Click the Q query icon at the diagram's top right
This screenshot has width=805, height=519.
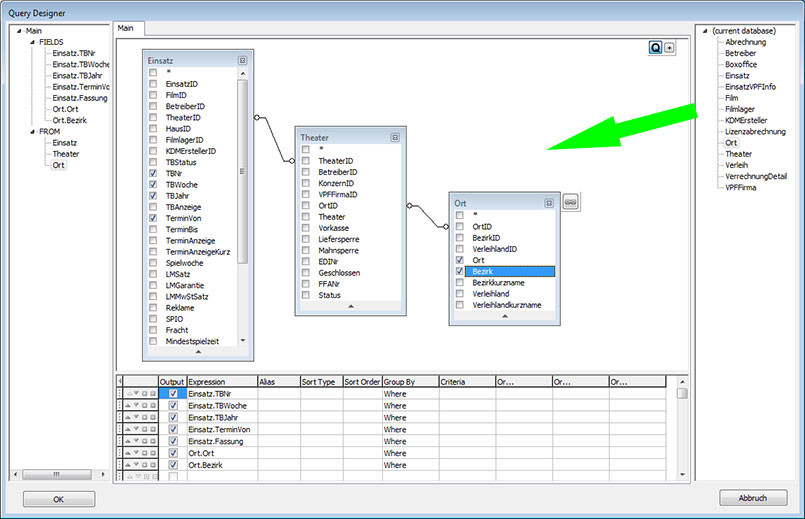(x=655, y=47)
